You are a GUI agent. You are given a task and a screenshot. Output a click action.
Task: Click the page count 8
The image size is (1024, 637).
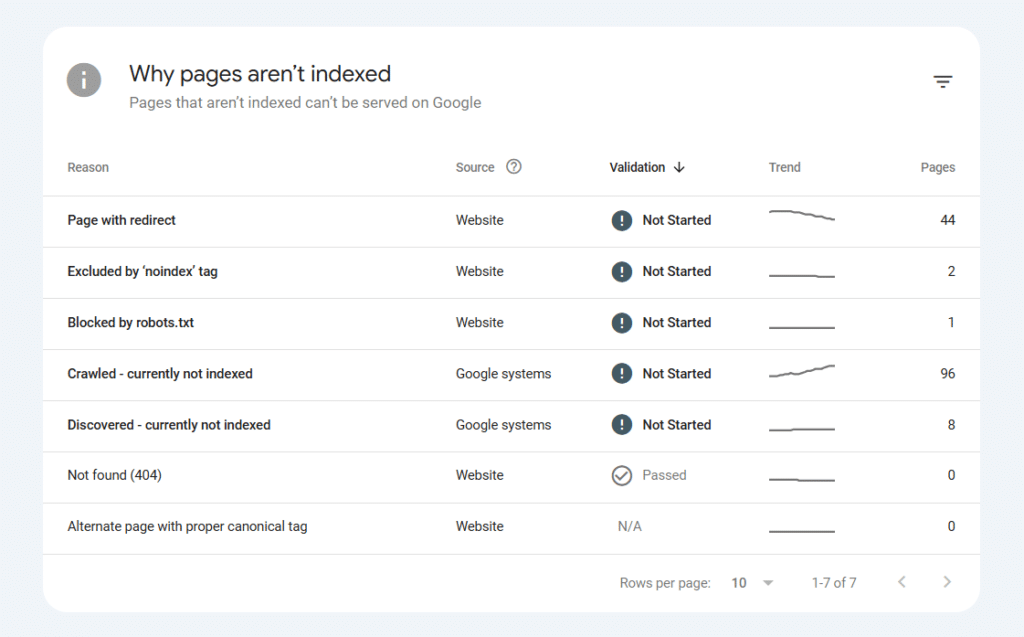[x=952, y=425]
